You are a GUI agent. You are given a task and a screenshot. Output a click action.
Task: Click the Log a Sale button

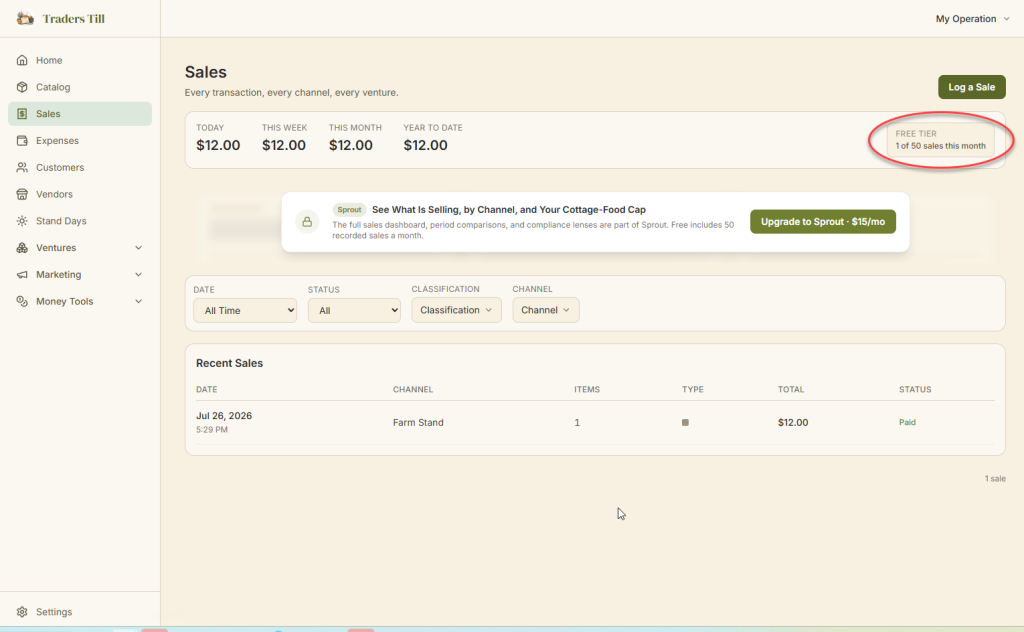pos(972,87)
